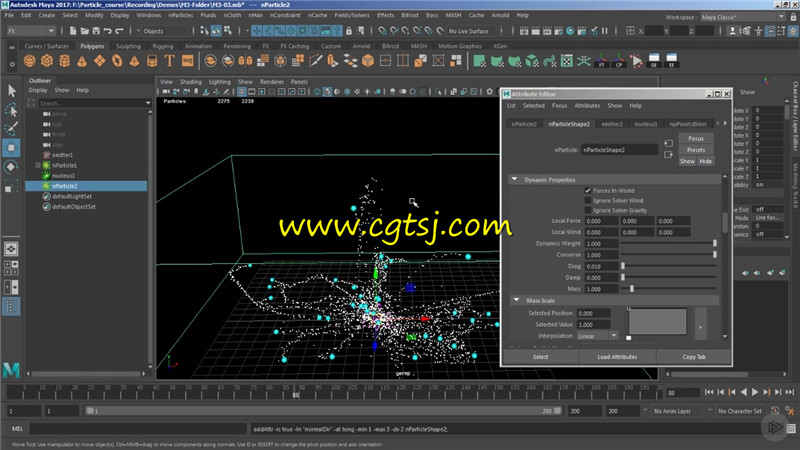Activate the Rotate tool in toolbox

12,167
